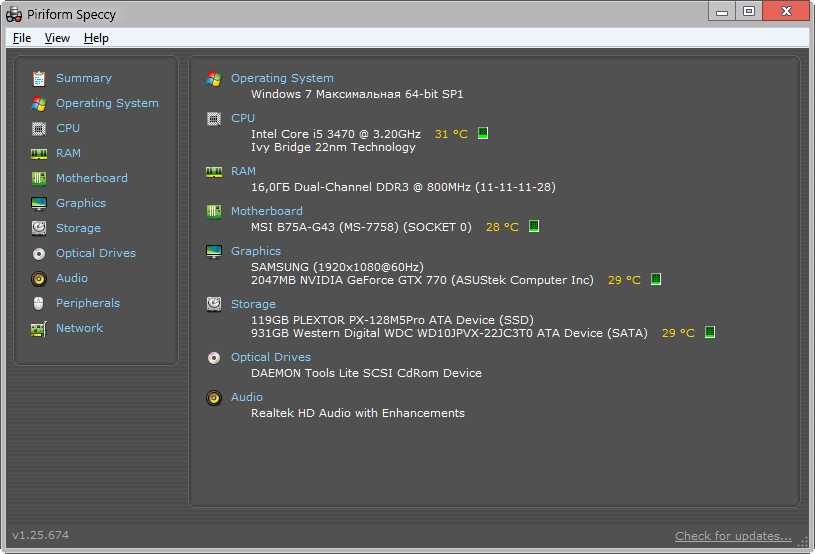
Task: Click the Summary clipboard icon in sidebar
Action: point(39,78)
